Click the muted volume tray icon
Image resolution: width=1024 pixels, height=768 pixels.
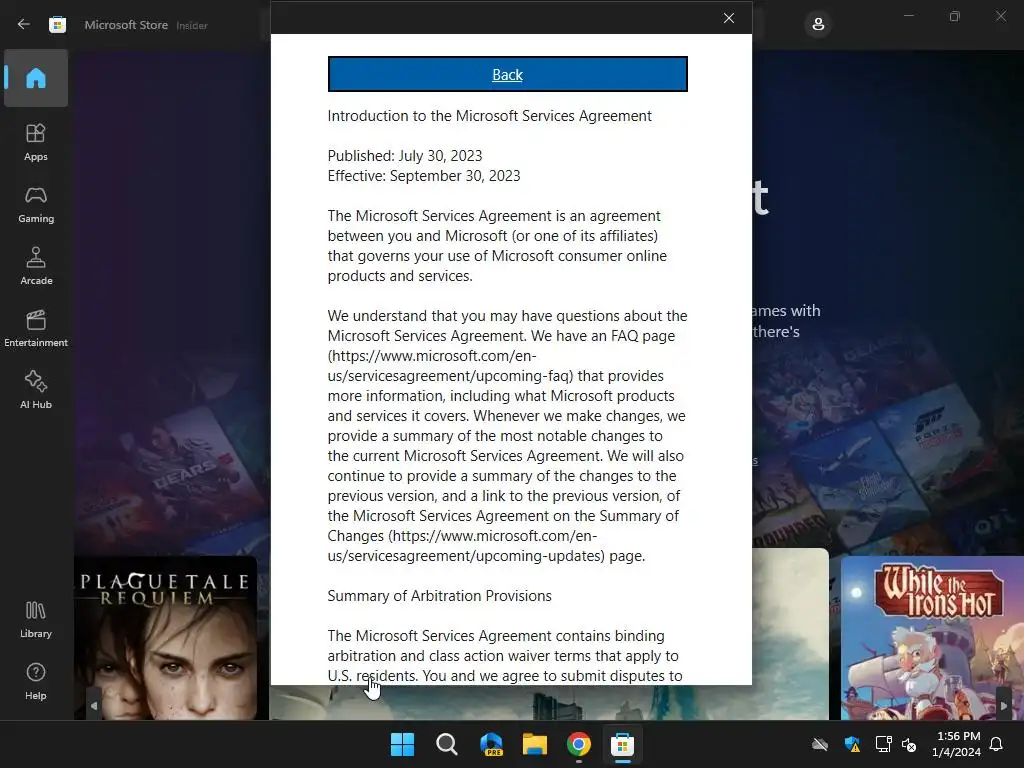pos(909,744)
